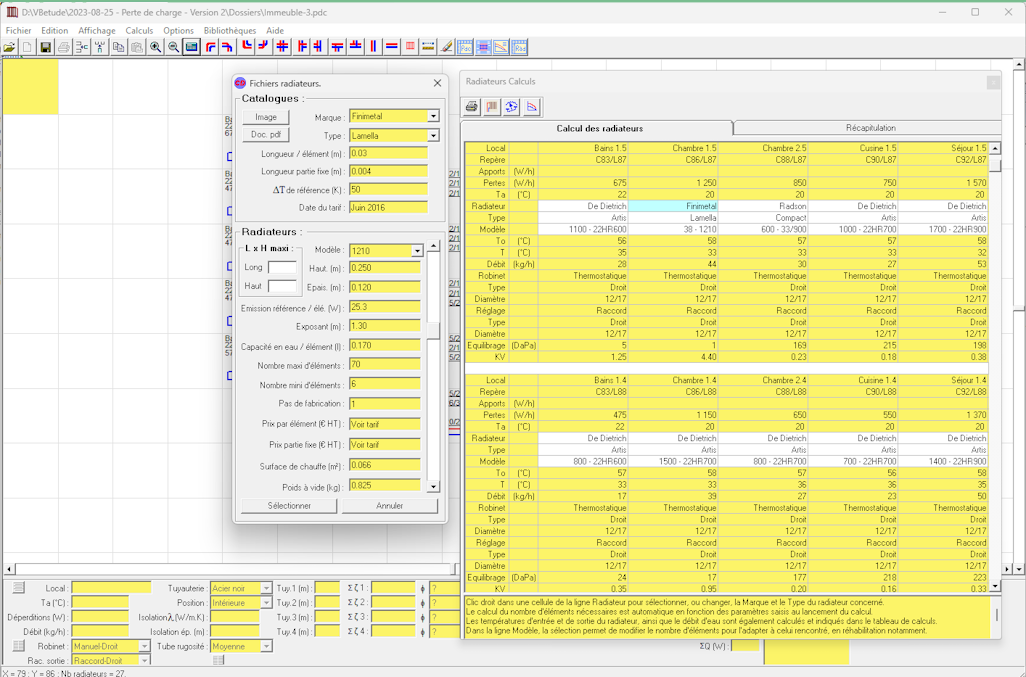This screenshot has height=677, width=1026.
Task: Click the zoom out magnifier icon
Action: pos(173,47)
